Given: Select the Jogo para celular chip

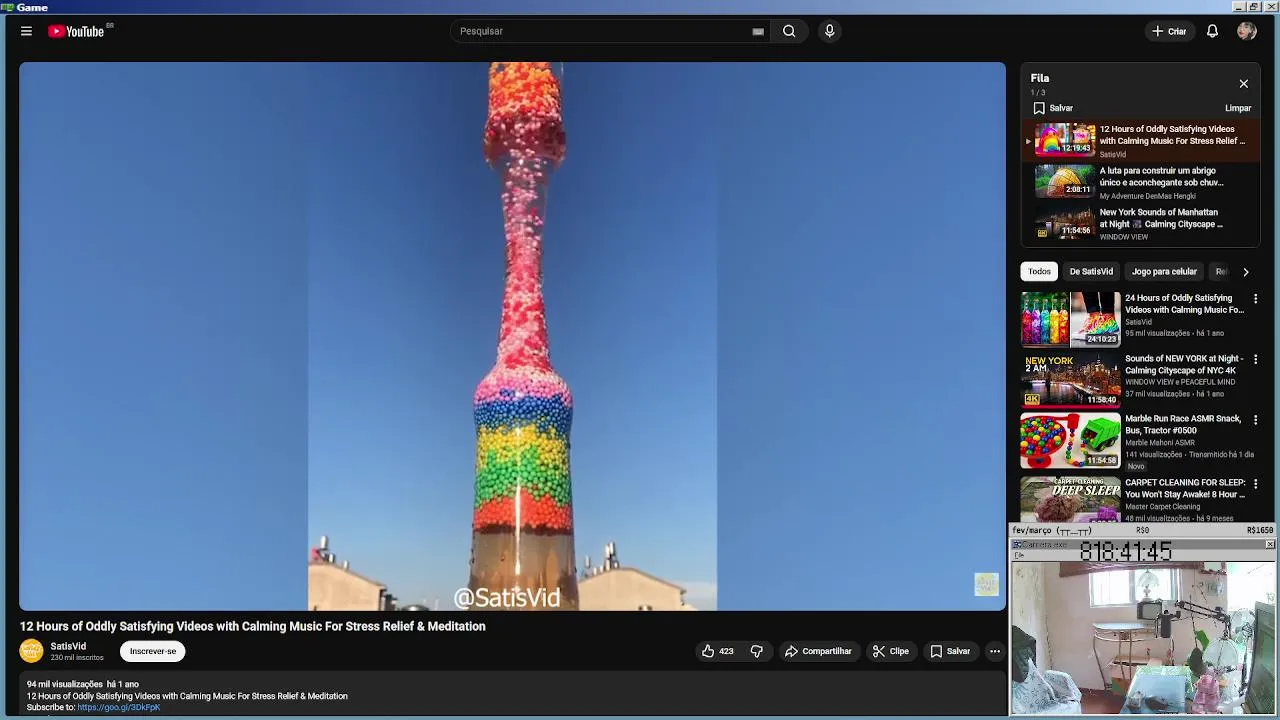Looking at the screenshot, I should (1164, 271).
